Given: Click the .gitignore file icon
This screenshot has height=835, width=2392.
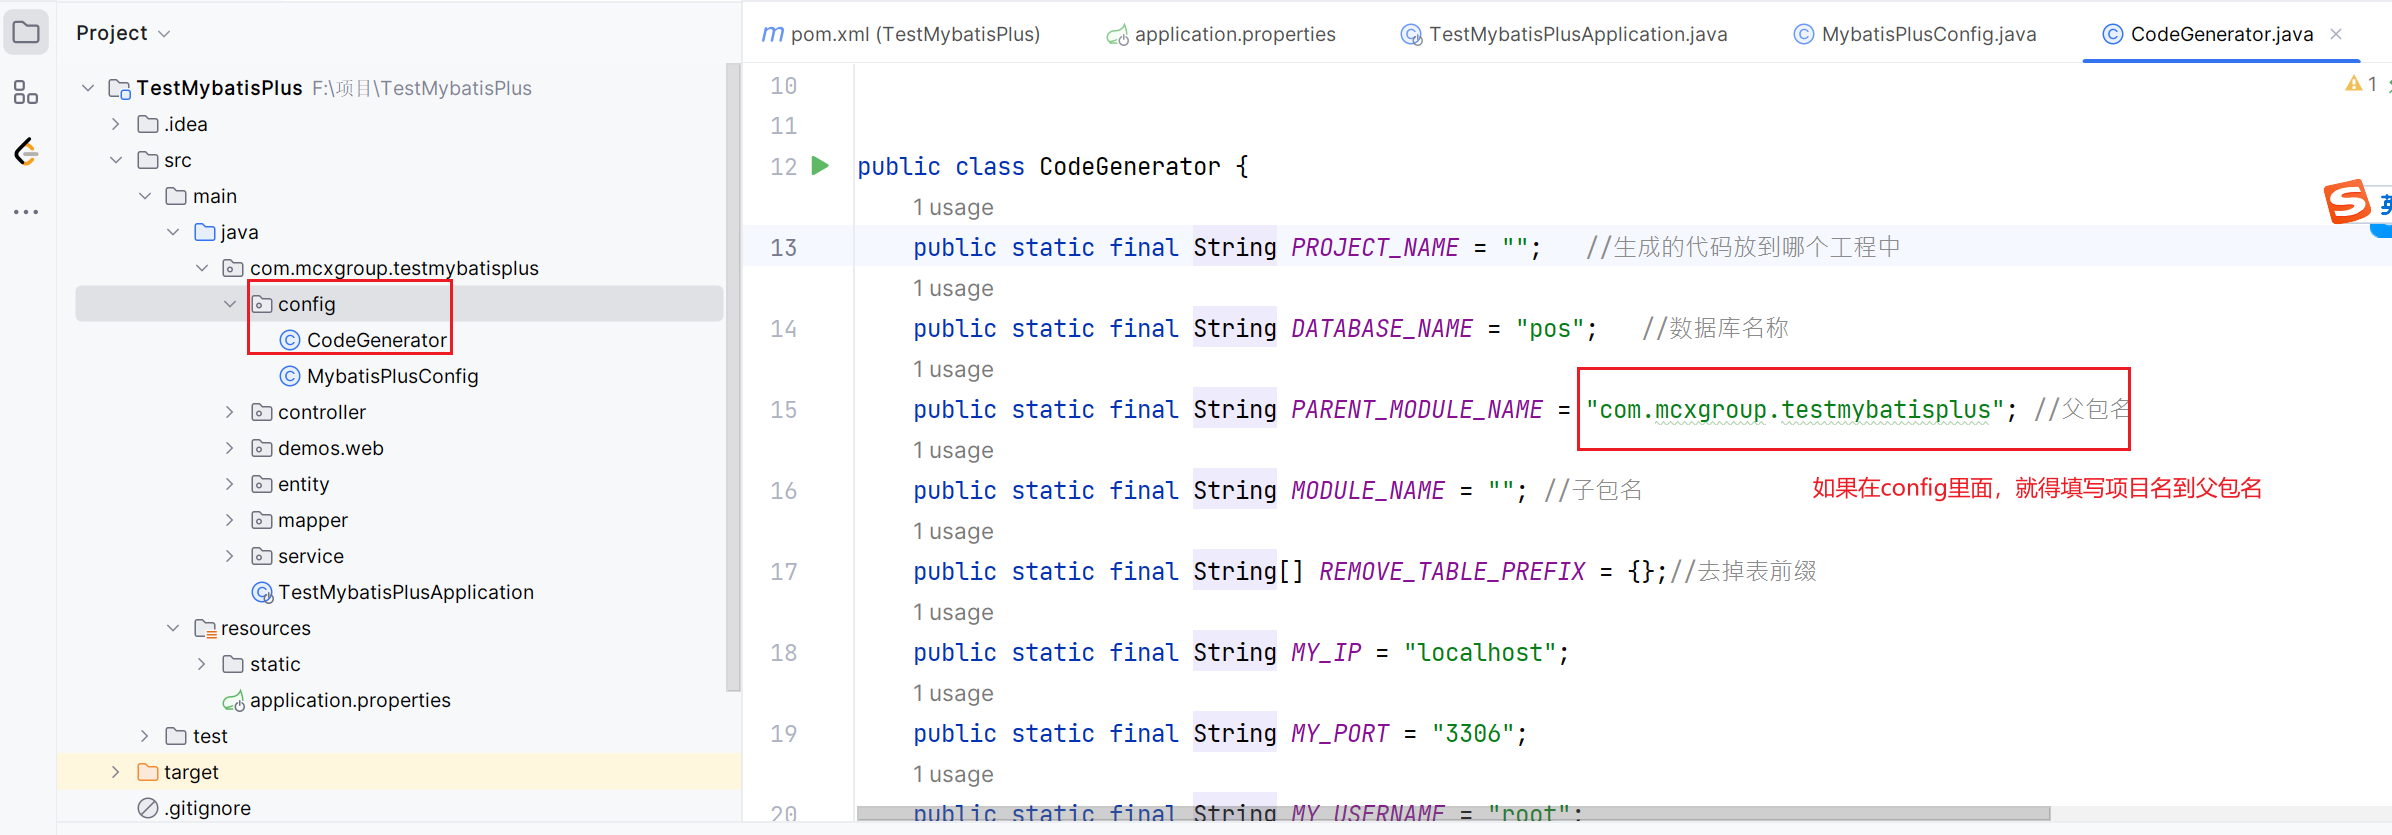Looking at the screenshot, I should point(148,808).
